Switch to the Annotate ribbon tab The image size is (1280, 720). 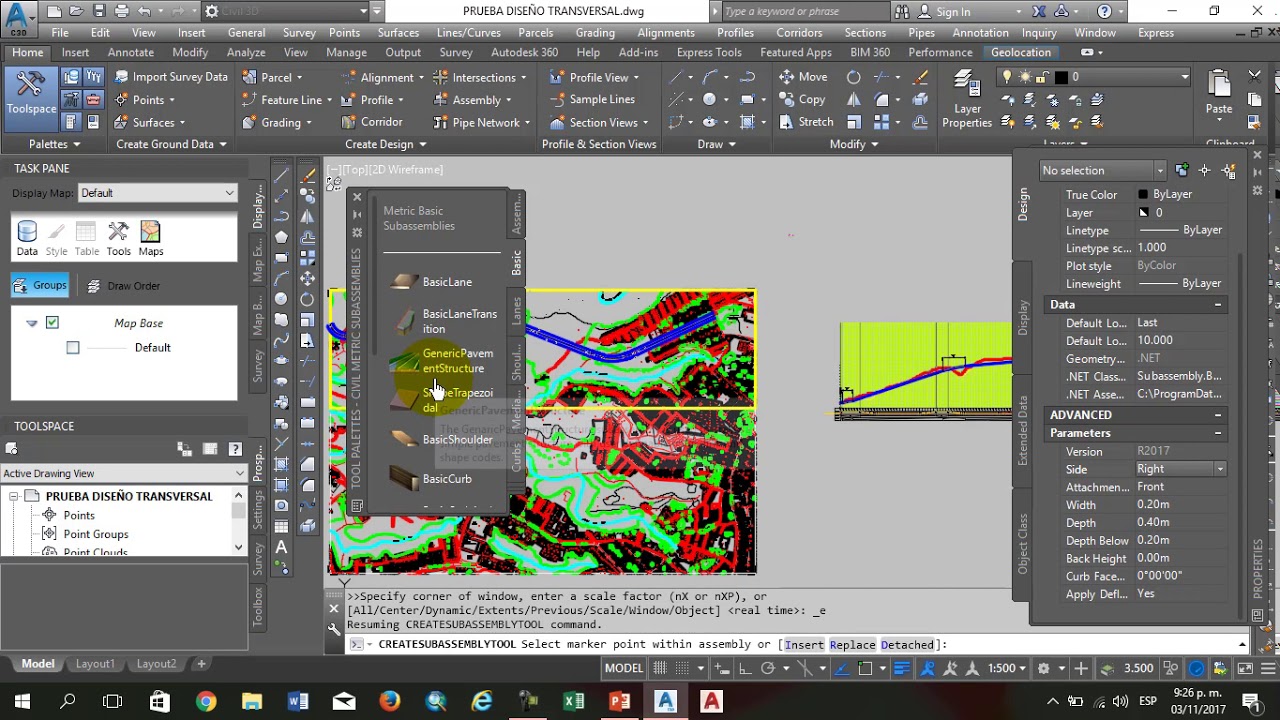131,52
